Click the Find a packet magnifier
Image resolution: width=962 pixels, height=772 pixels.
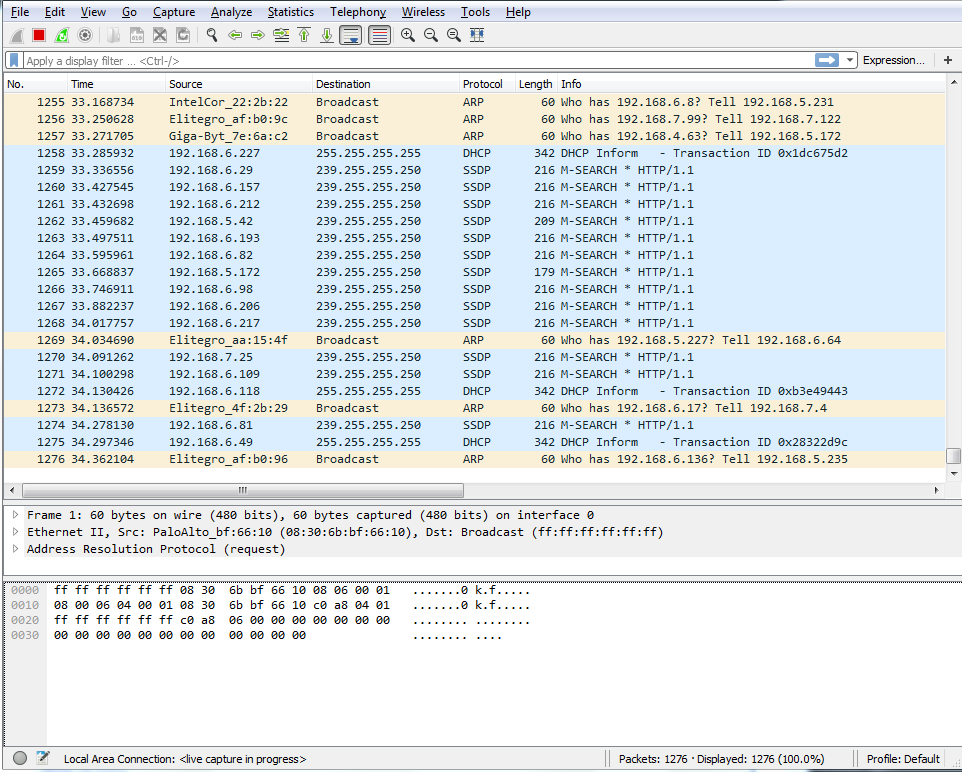[212, 35]
